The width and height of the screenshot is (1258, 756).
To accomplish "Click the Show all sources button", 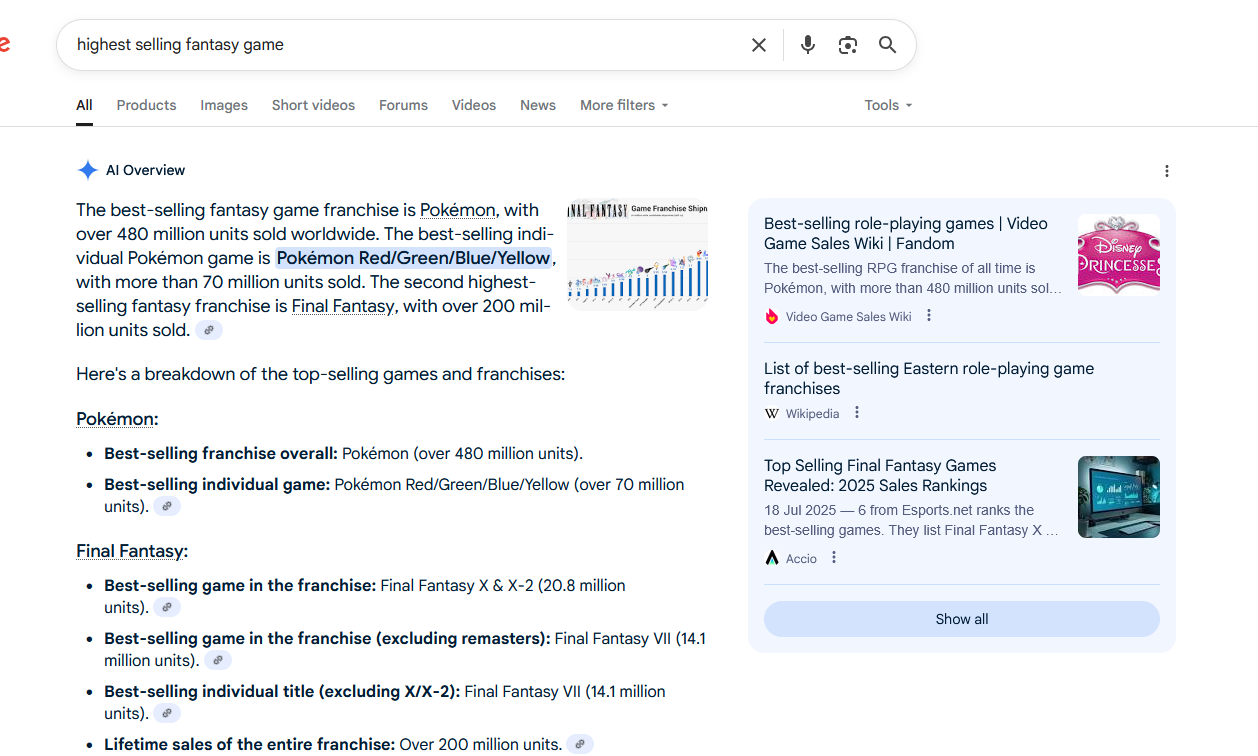I will (x=962, y=619).
